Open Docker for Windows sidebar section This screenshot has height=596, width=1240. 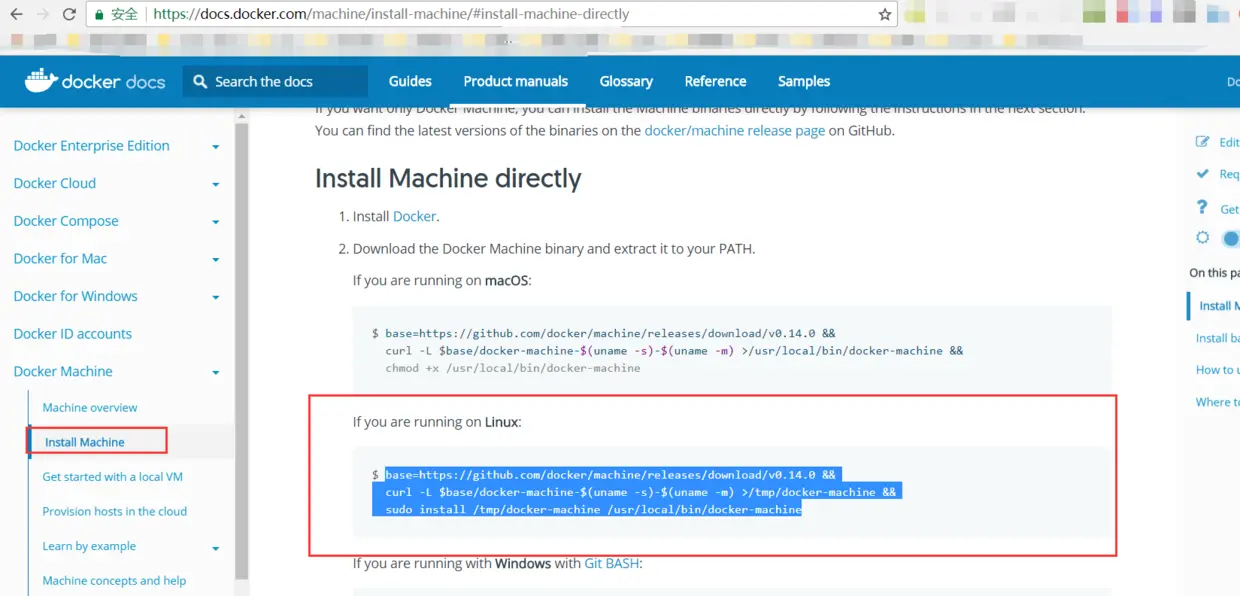point(75,296)
